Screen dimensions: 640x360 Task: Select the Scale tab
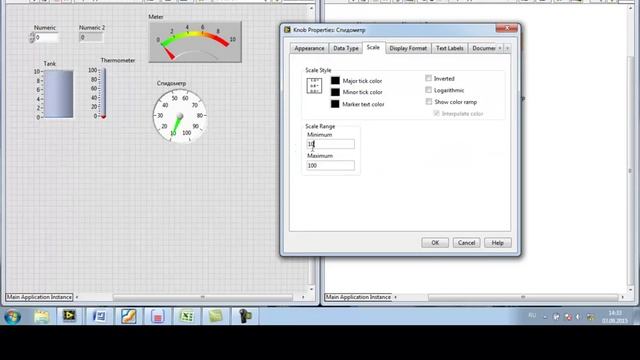pos(373,47)
